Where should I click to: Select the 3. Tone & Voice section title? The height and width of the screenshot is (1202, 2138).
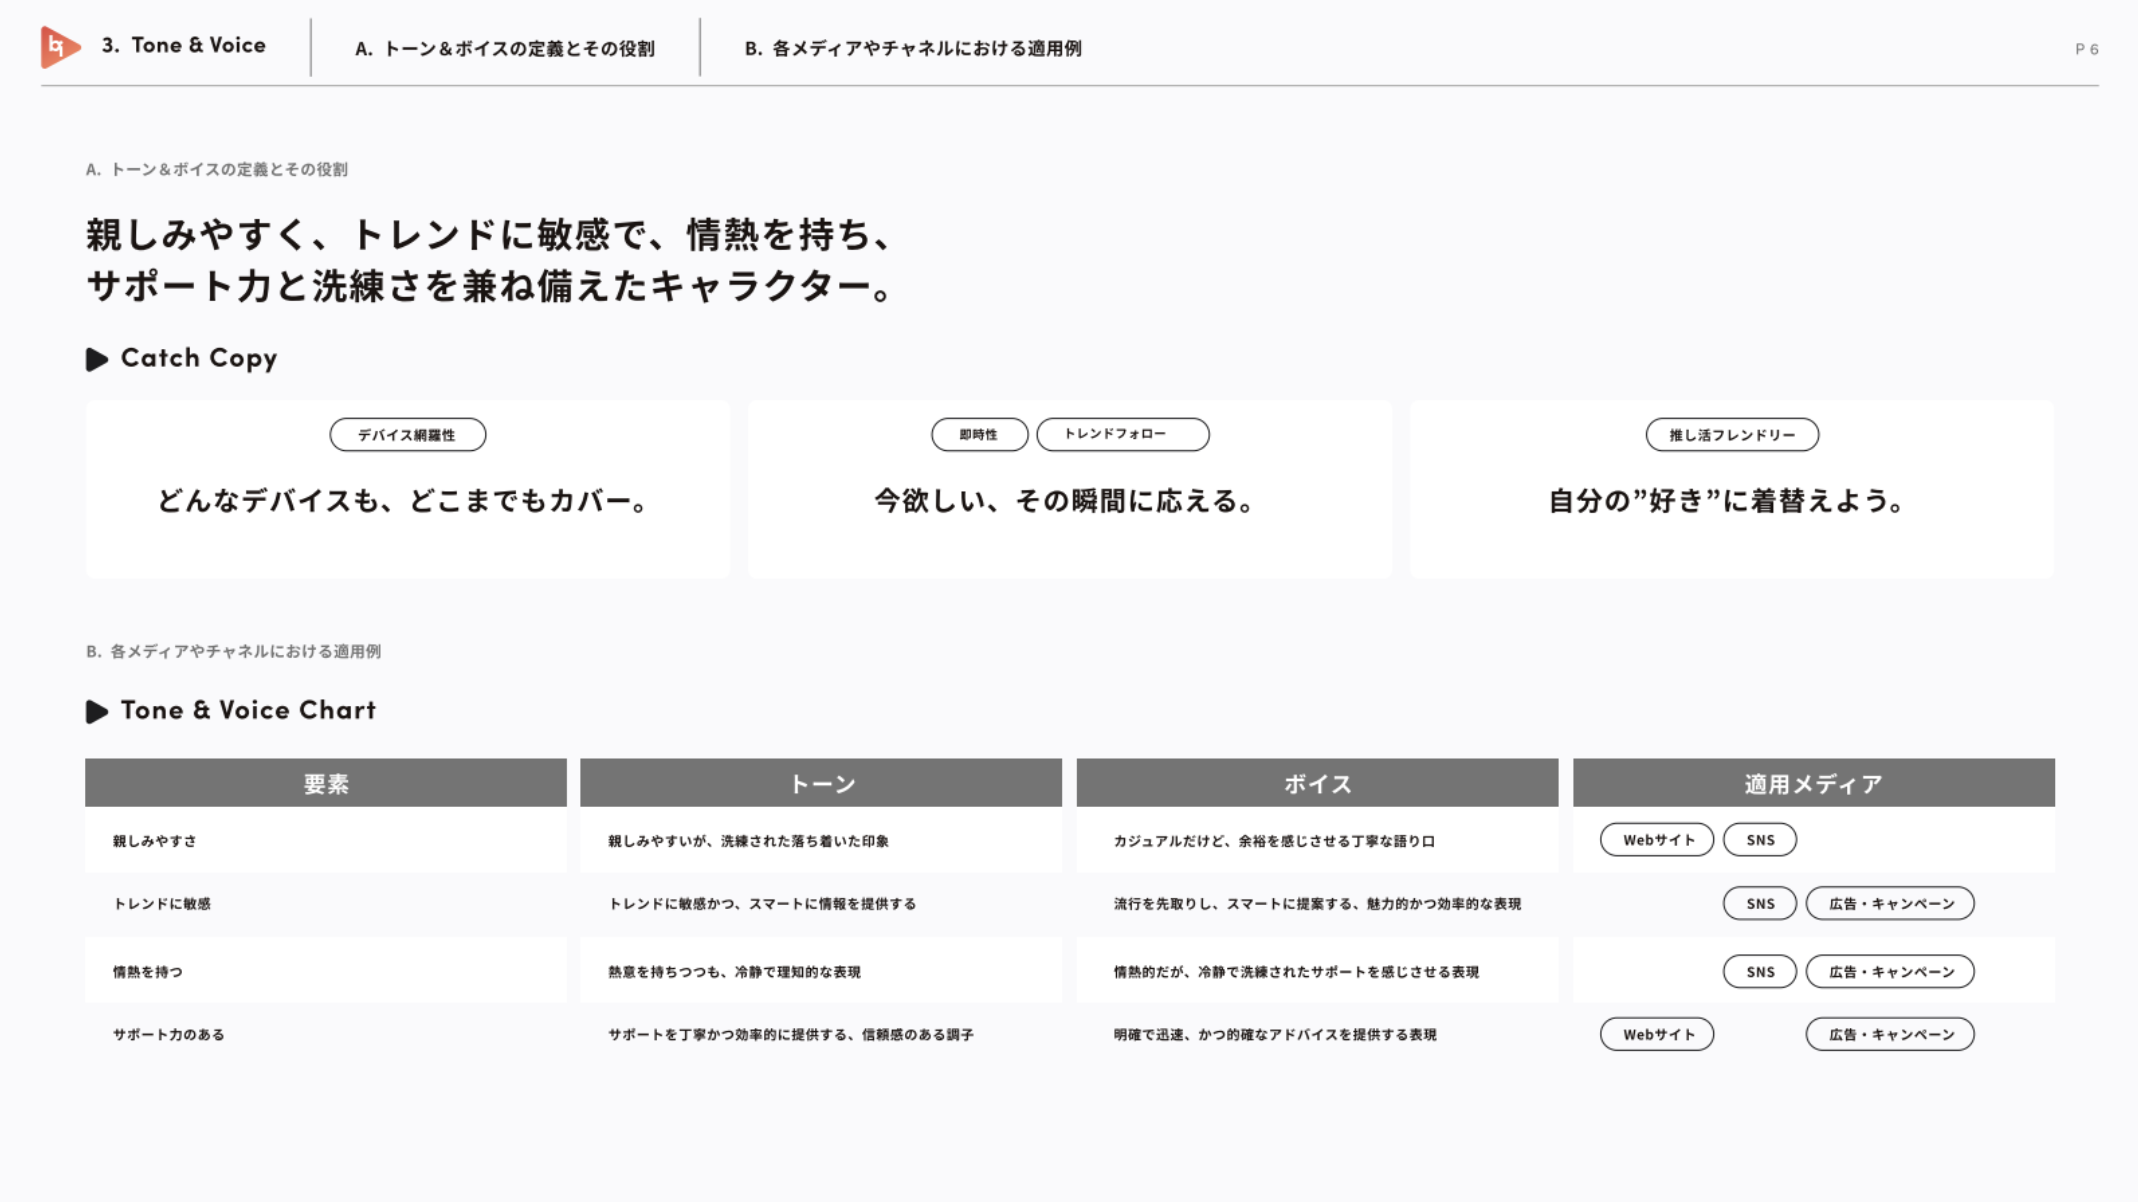click(x=183, y=45)
